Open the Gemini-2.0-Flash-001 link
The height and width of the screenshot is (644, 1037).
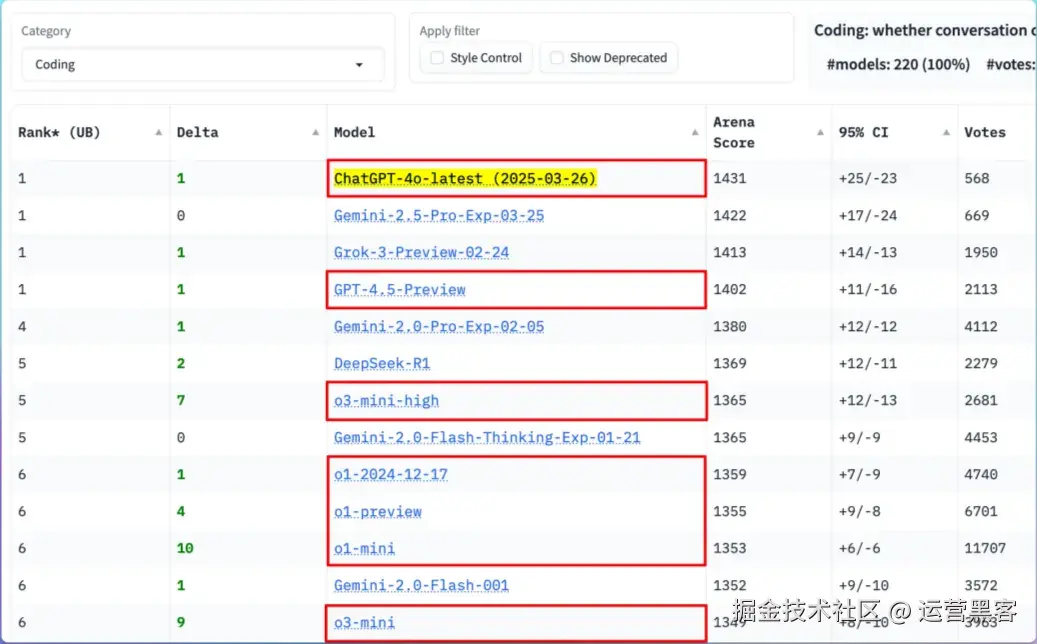point(421,586)
